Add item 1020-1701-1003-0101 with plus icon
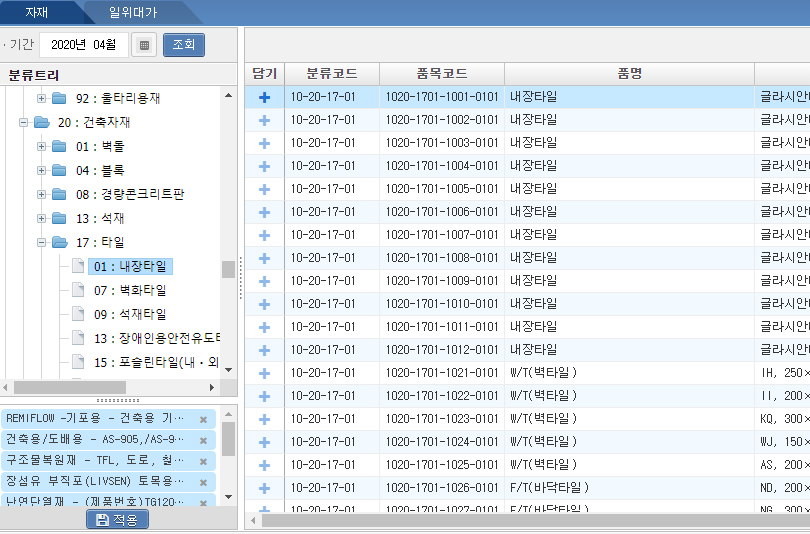 coord(264,143)
